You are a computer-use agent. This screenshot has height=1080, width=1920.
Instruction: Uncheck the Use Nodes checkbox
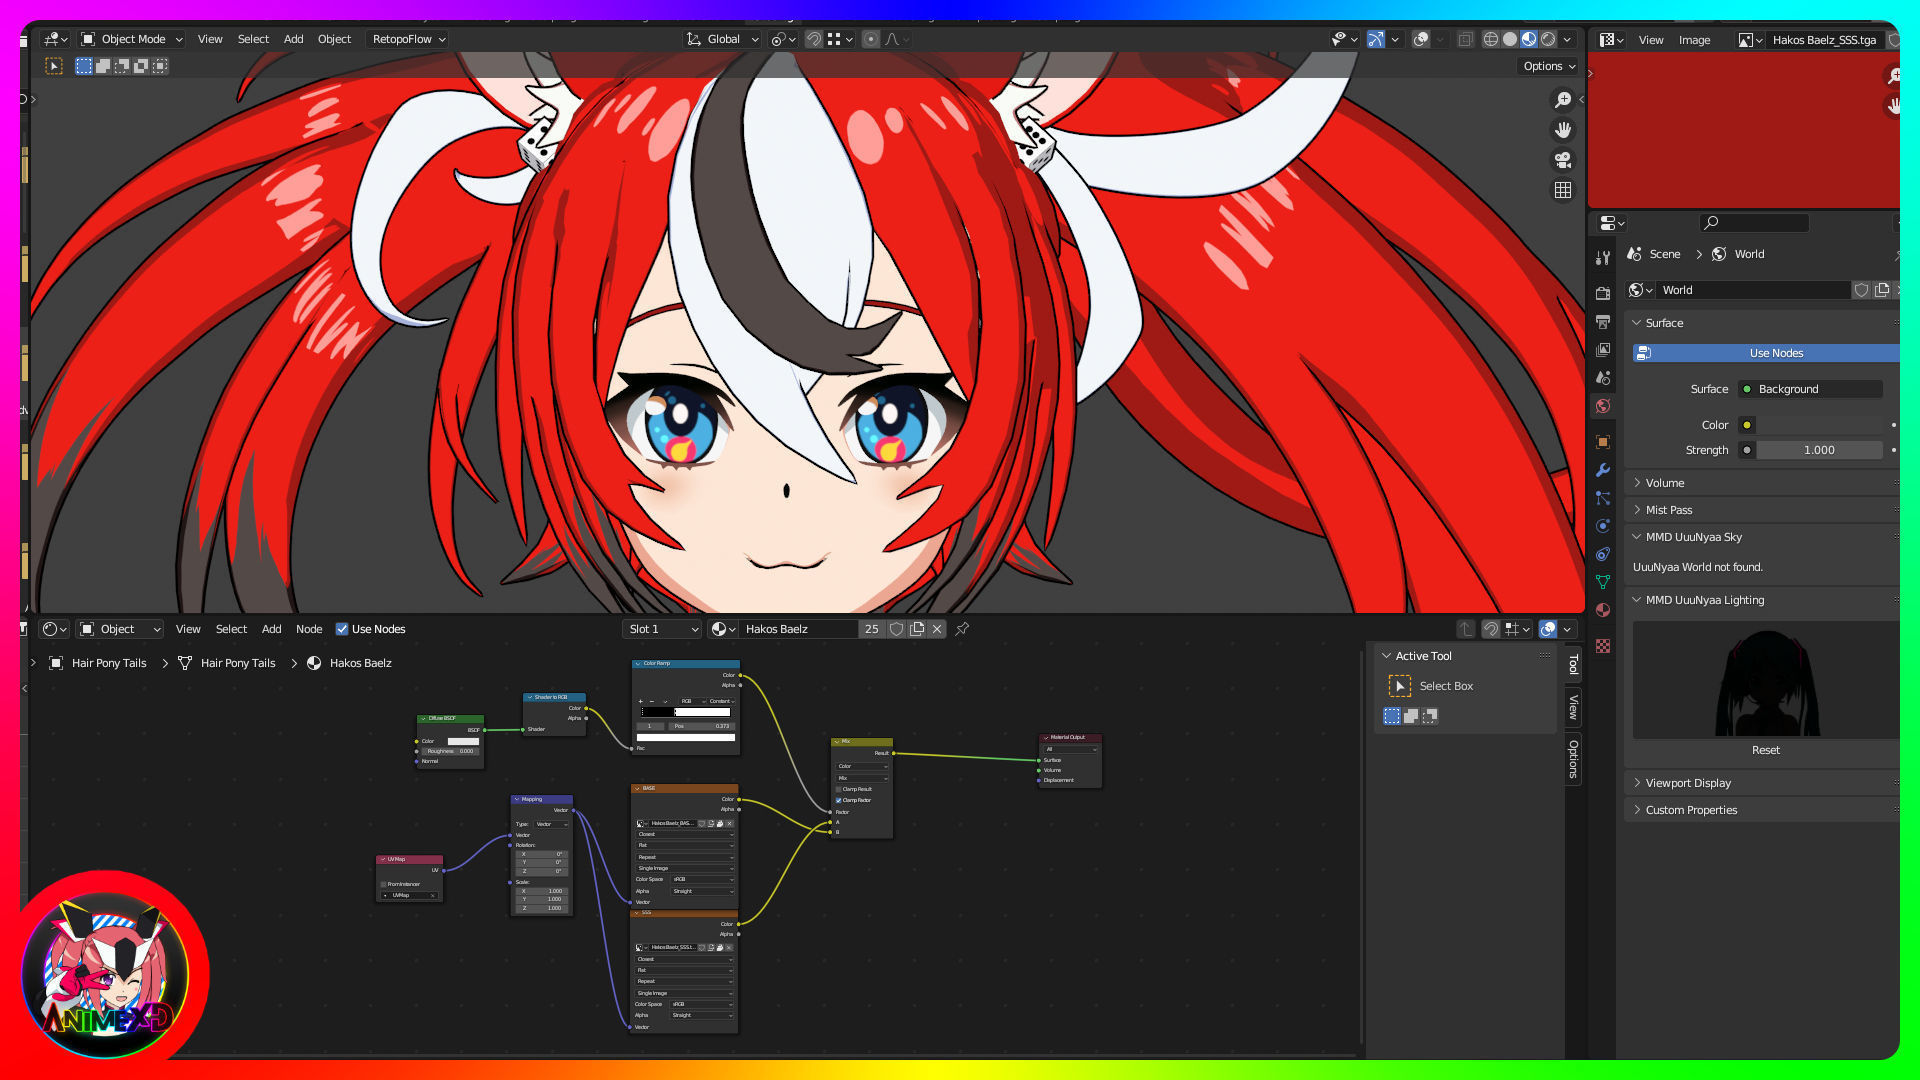(342, 629)
